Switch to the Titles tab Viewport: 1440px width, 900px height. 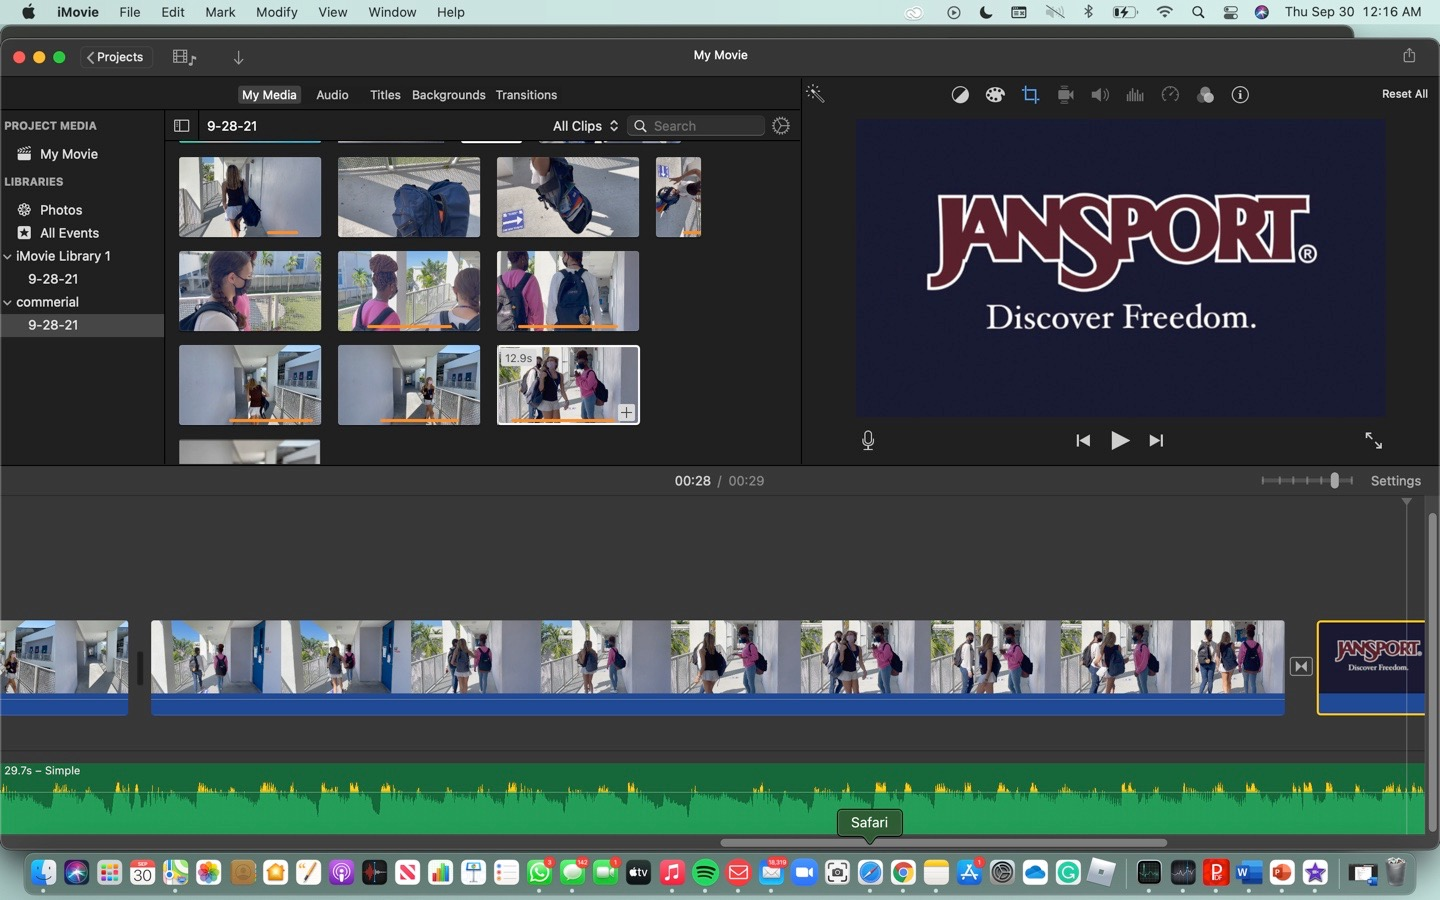(385, 95)
